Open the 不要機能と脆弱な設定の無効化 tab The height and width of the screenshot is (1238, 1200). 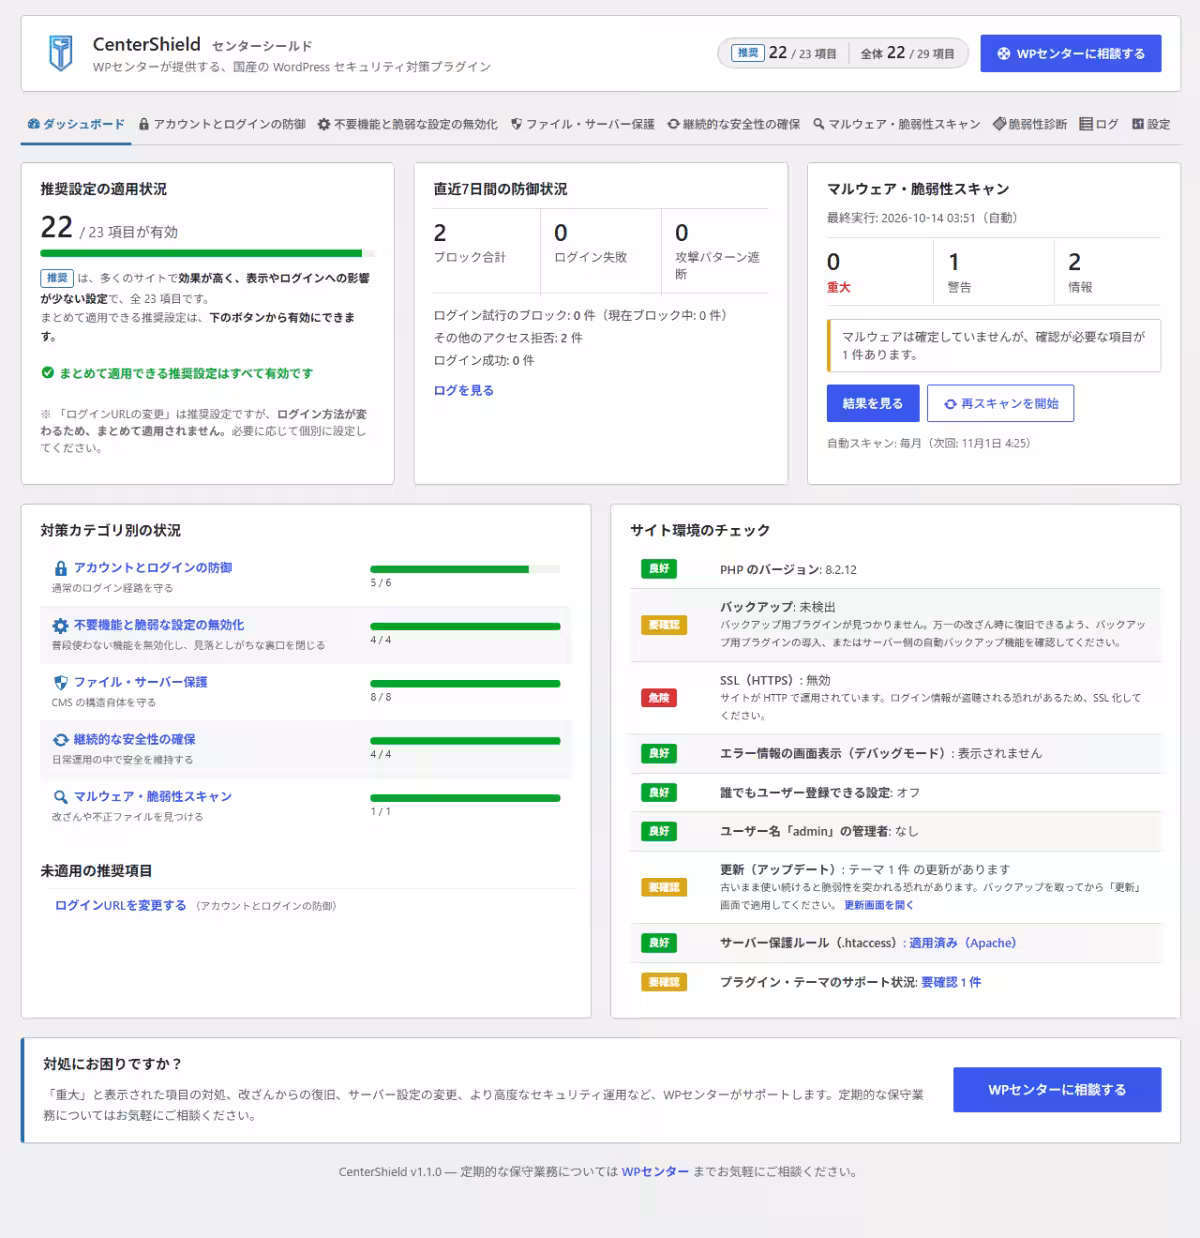(407, 124)
